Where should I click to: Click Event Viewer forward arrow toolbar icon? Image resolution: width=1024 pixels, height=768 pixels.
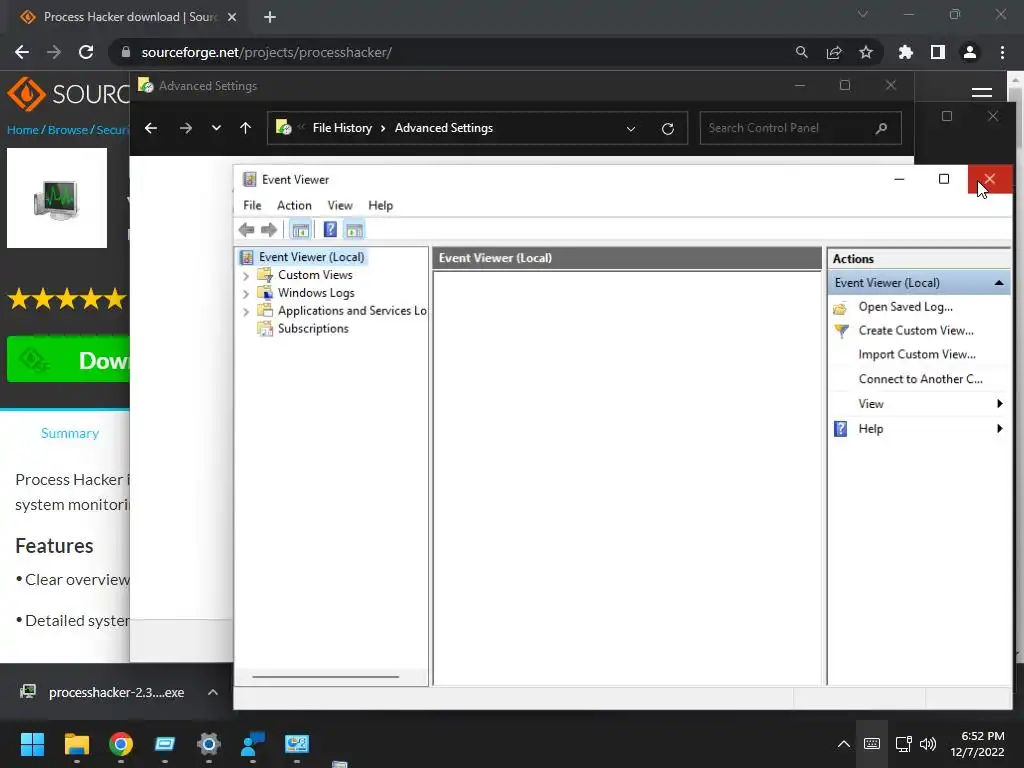pyautogui.click(x=268, y=230)
